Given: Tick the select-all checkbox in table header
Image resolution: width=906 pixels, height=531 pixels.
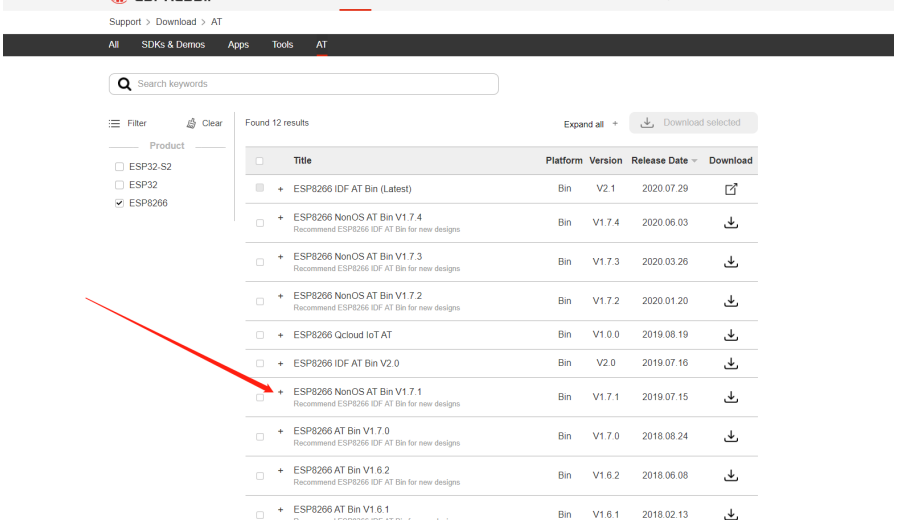Looking at the screenshot, I should click(259, 161).
